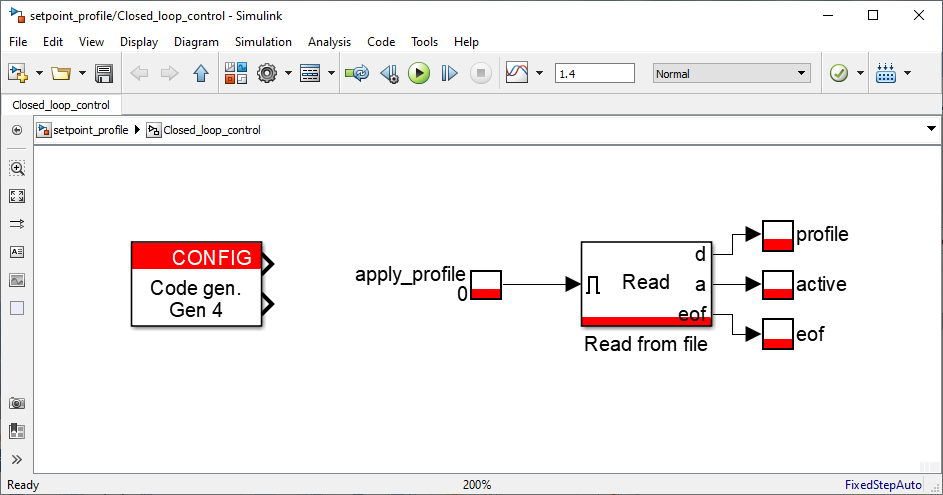
Task: Go up to parent with blue arrow
Action: click(x=201, y=73)
